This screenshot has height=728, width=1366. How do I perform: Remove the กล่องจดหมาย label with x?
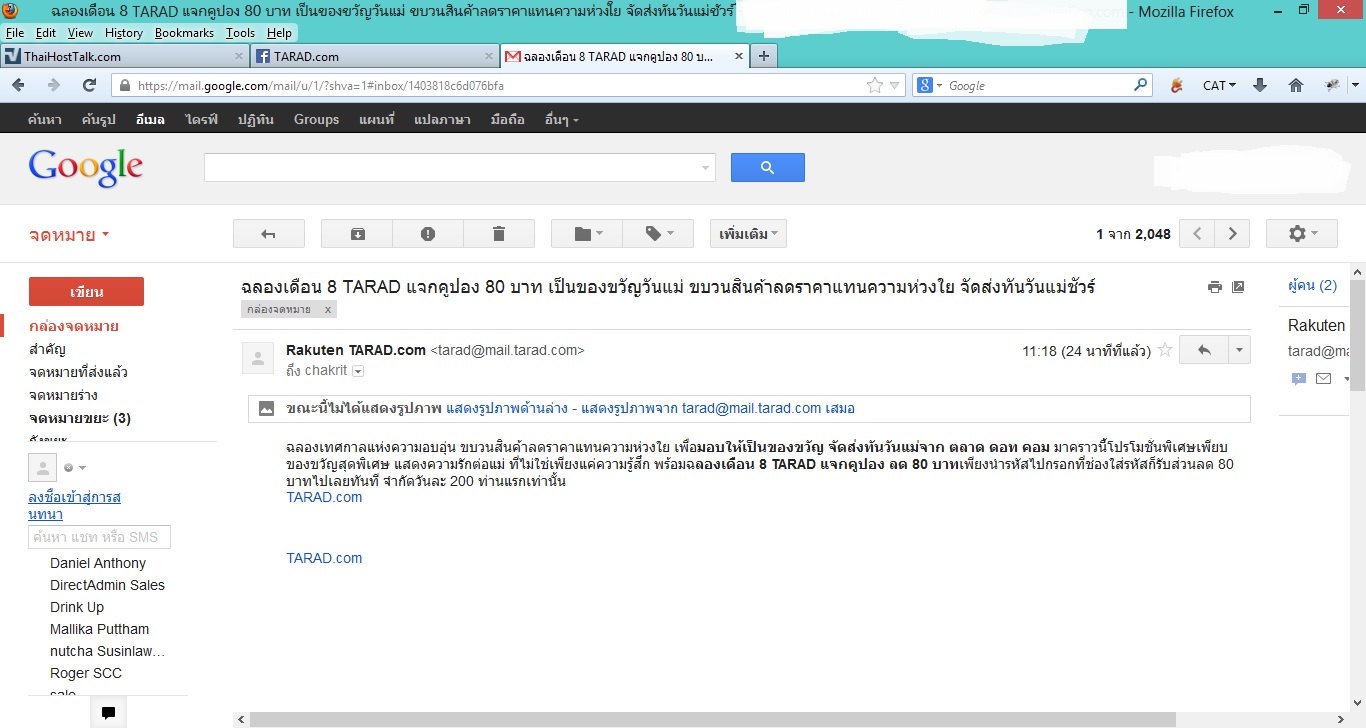[328, 310]
